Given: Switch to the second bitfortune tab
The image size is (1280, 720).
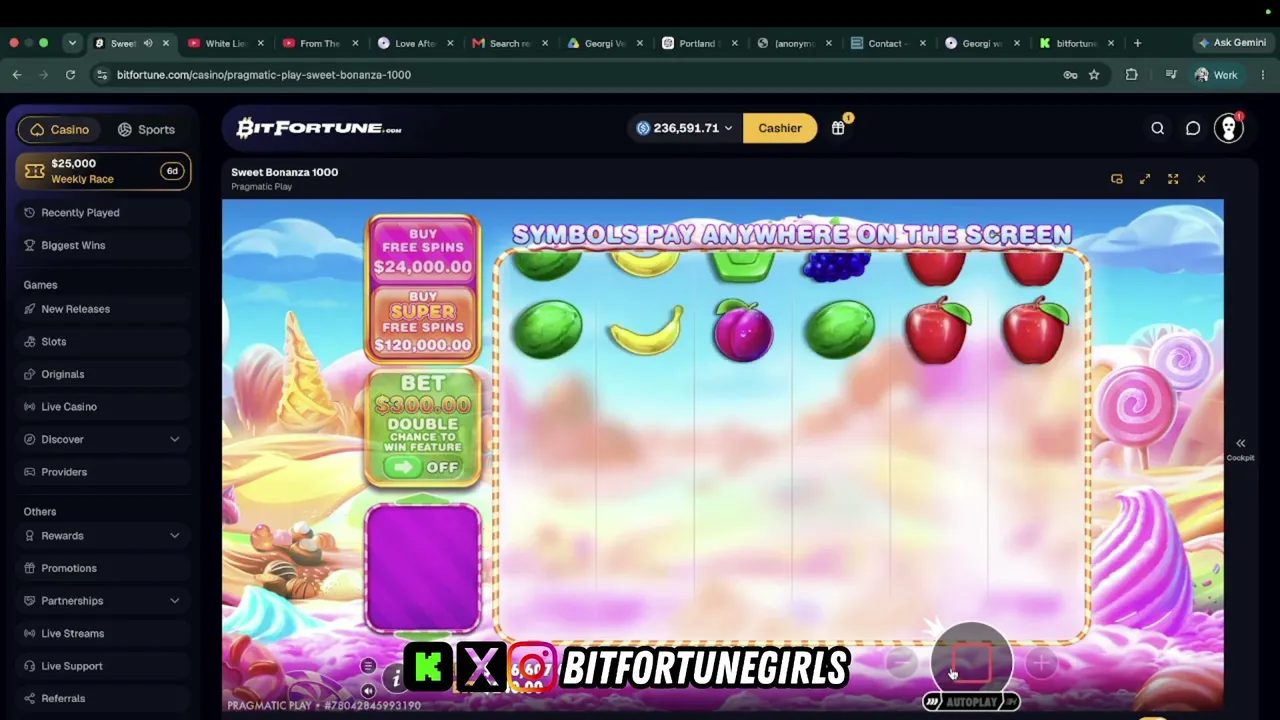Looking at the screenshot, I should pyautogui.click(x=1076, y=43).
